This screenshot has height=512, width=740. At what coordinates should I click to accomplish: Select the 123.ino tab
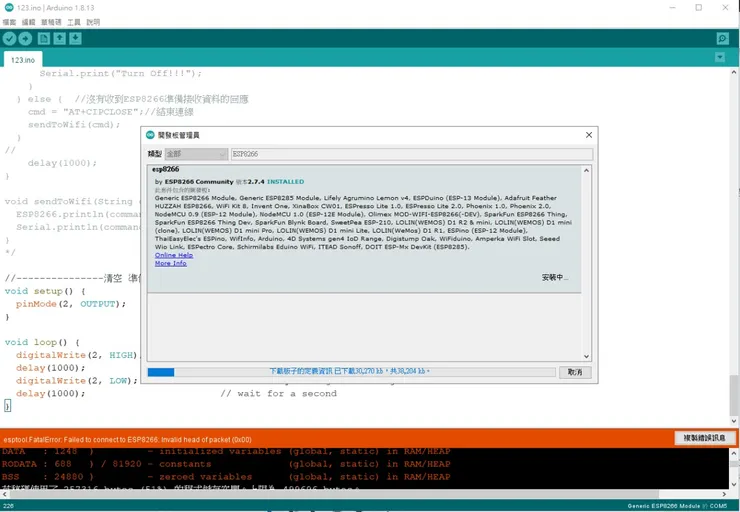point(23,60)
